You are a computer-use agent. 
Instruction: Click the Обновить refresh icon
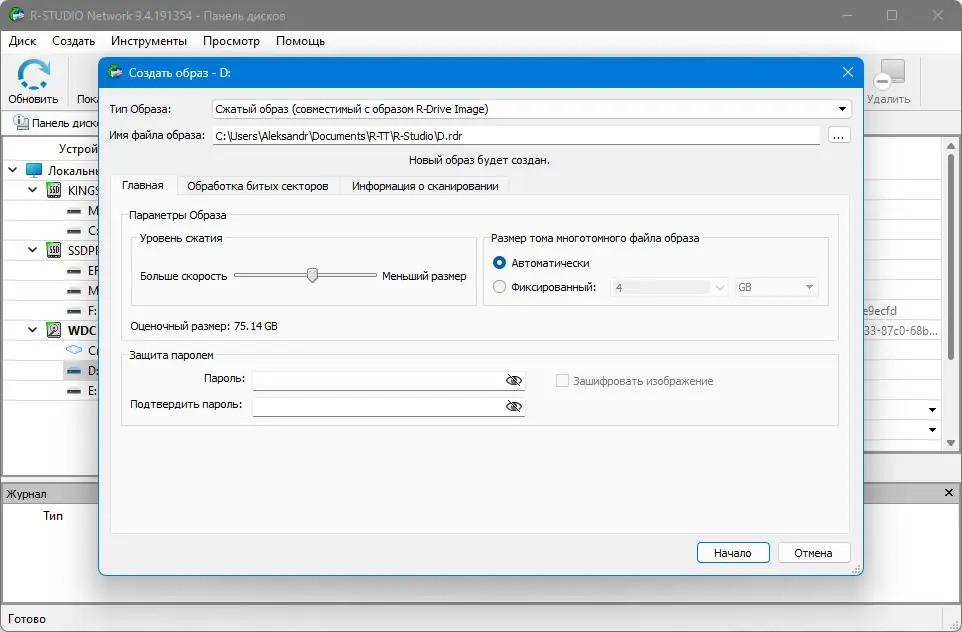[32, 74]
